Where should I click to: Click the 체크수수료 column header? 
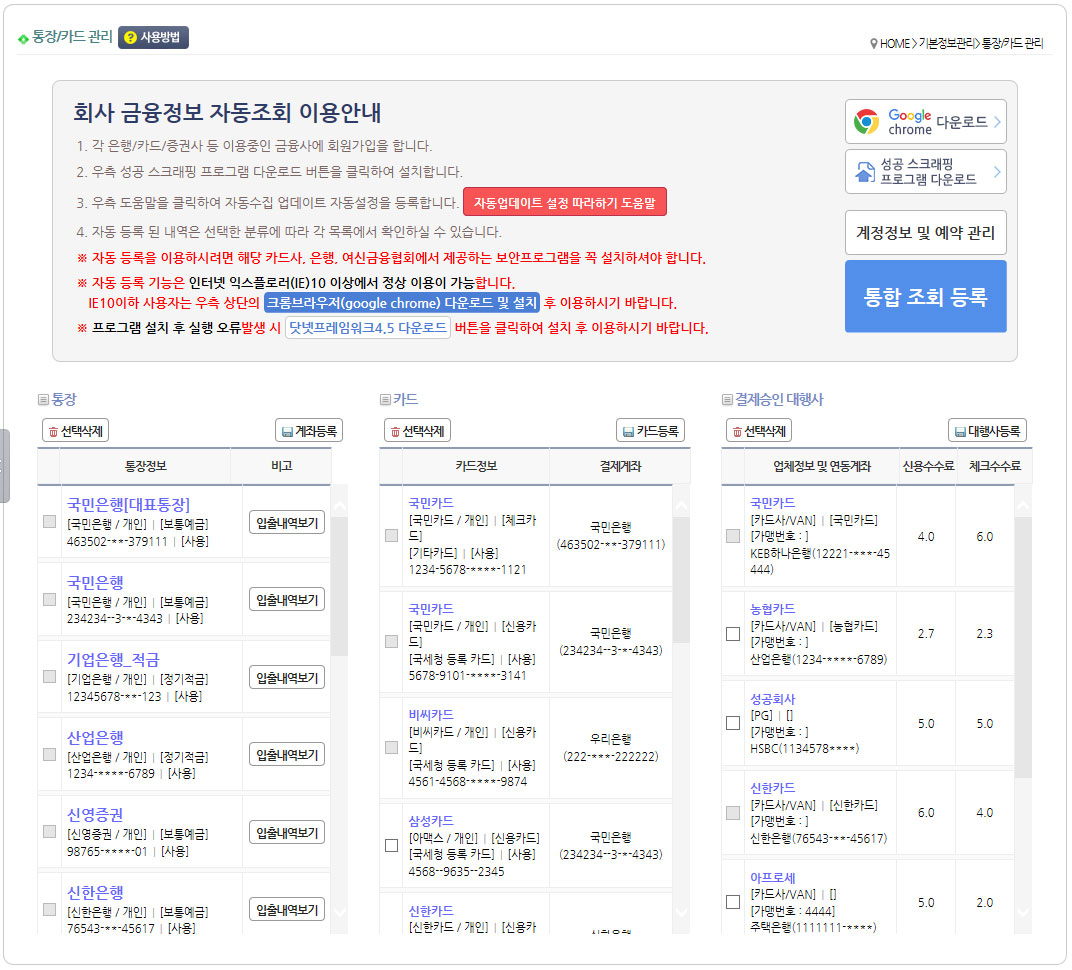tap(995, 466)
